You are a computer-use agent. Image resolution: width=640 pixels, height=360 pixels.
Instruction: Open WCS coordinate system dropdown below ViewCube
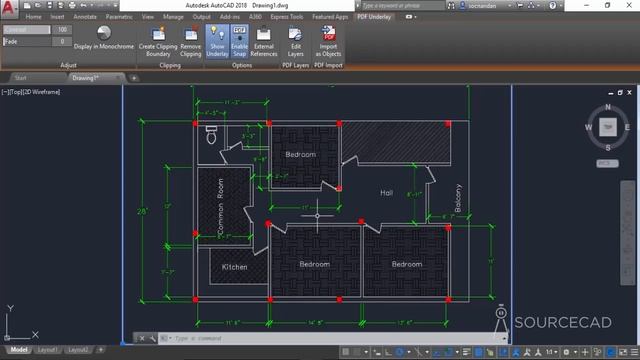(608, 163)
